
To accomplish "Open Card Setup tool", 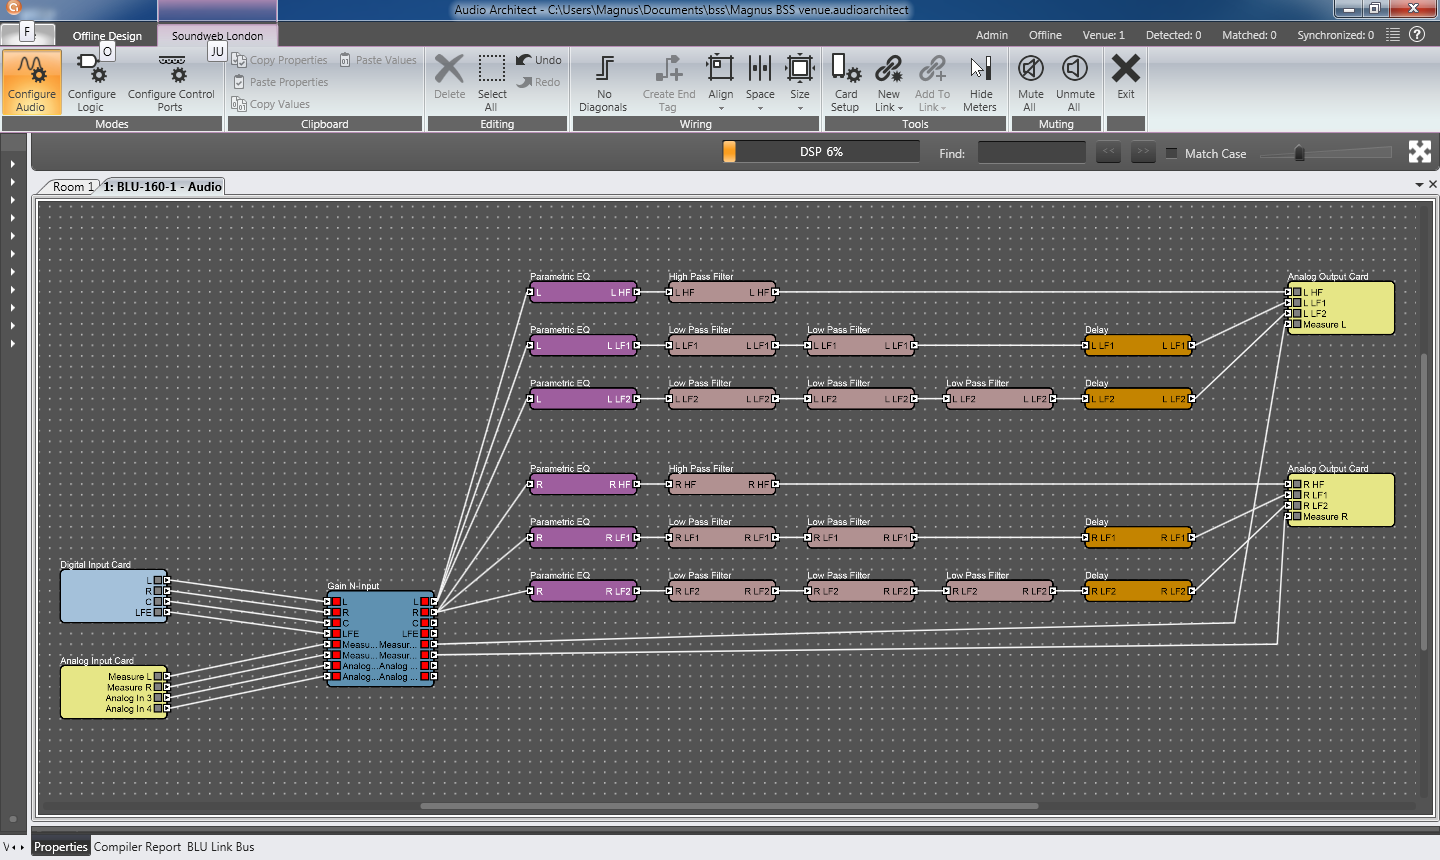I will (845, 83).
